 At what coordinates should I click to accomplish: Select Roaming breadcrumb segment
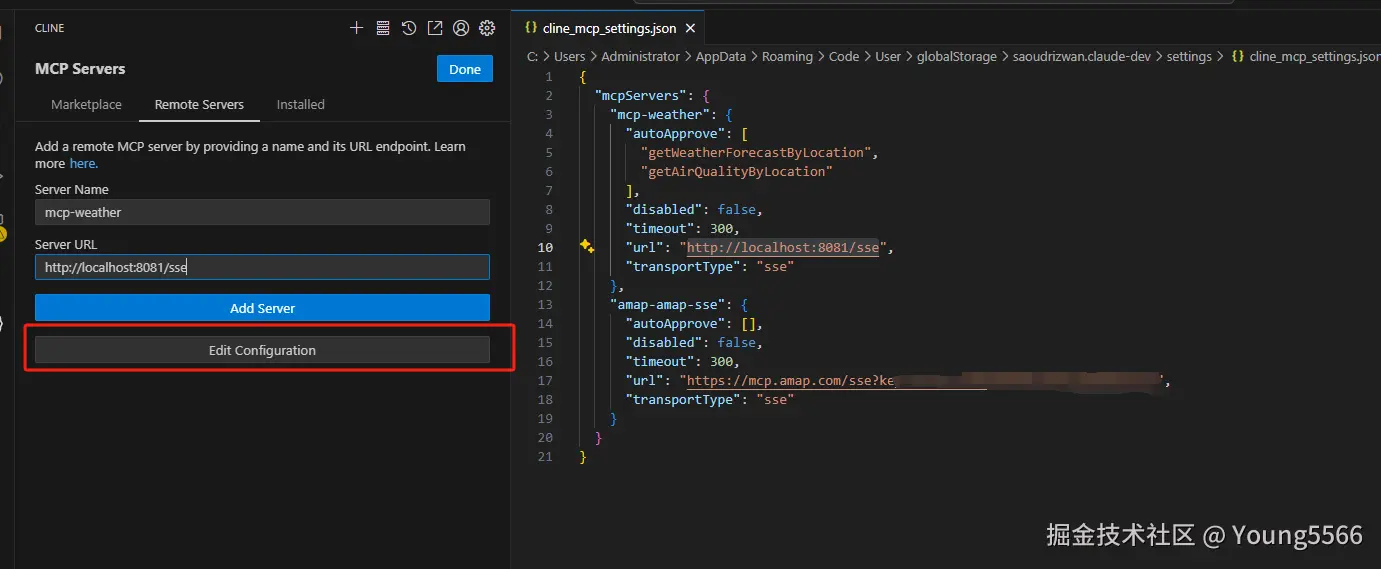787,56
